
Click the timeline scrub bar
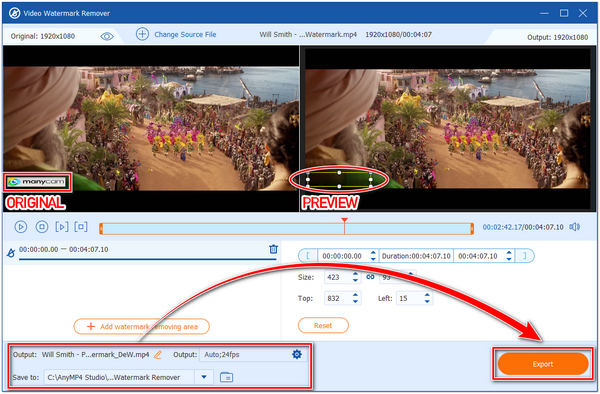pos(286,229)
